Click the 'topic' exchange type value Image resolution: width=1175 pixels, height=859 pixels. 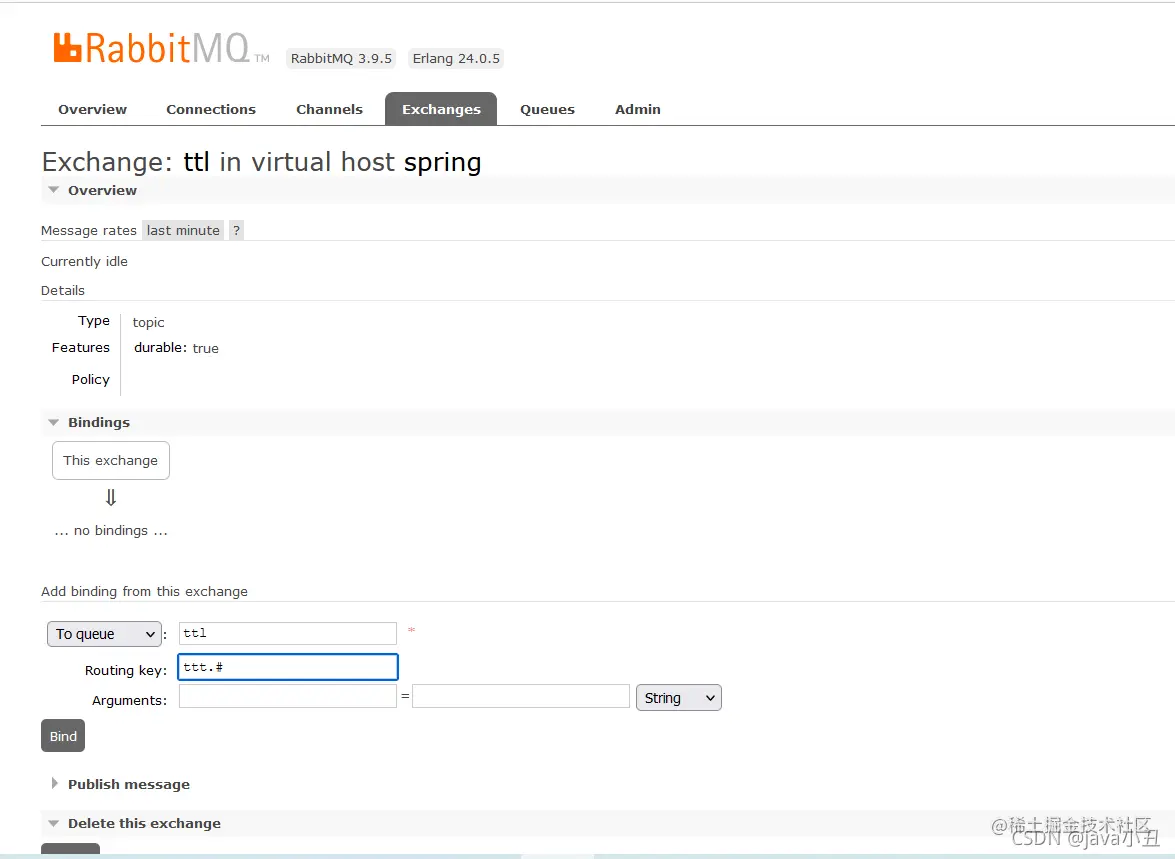click(x=148, y=322)
